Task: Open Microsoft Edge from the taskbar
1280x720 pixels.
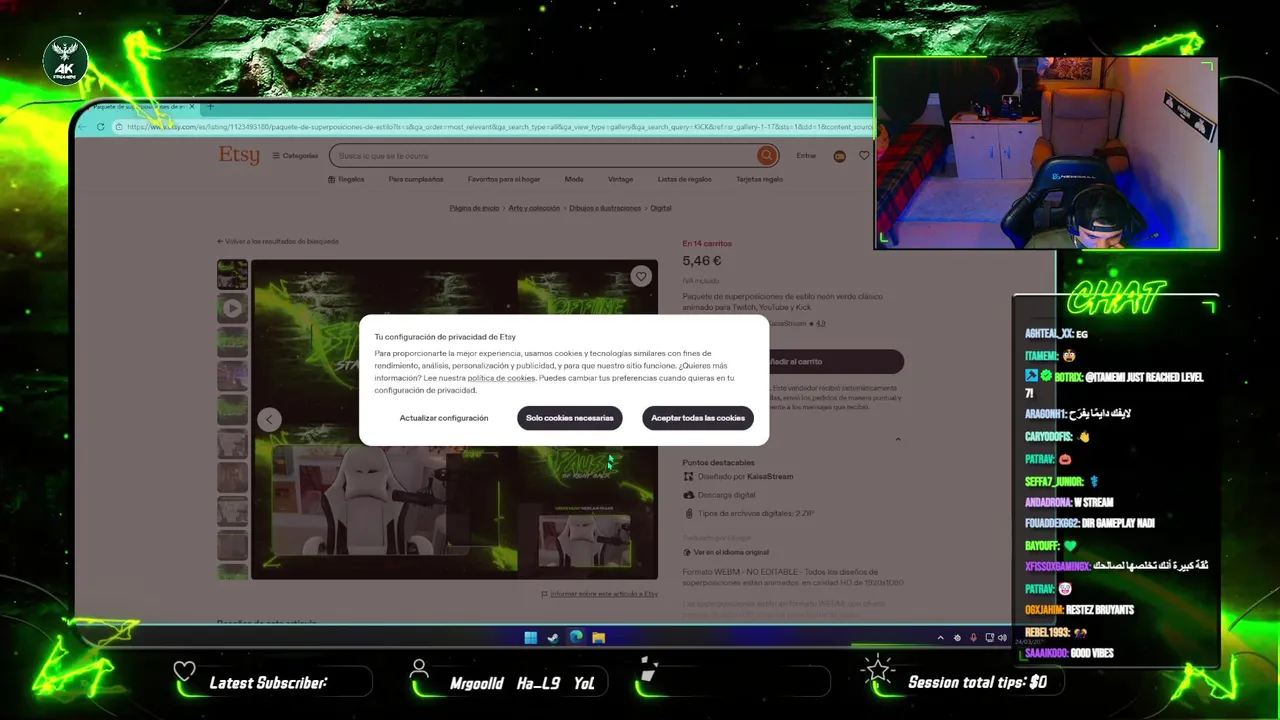Action: point(576,637)
